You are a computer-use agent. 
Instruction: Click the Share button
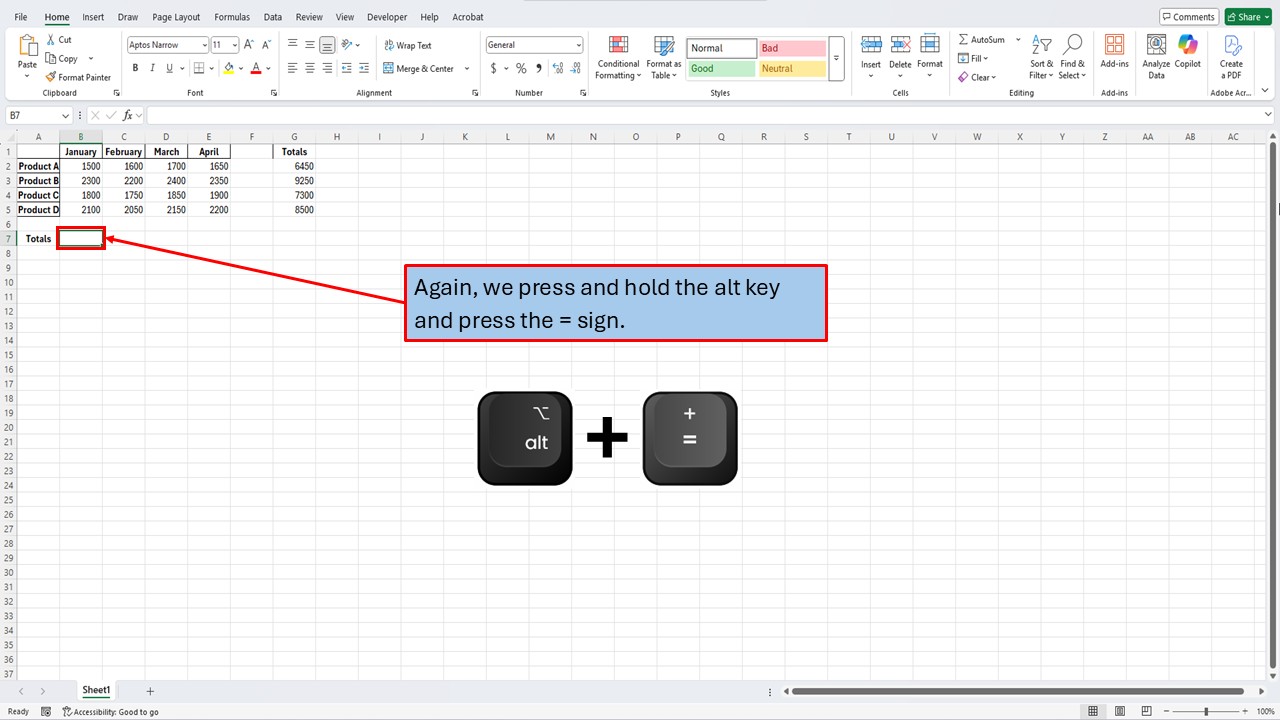[x=1246, y=16]
